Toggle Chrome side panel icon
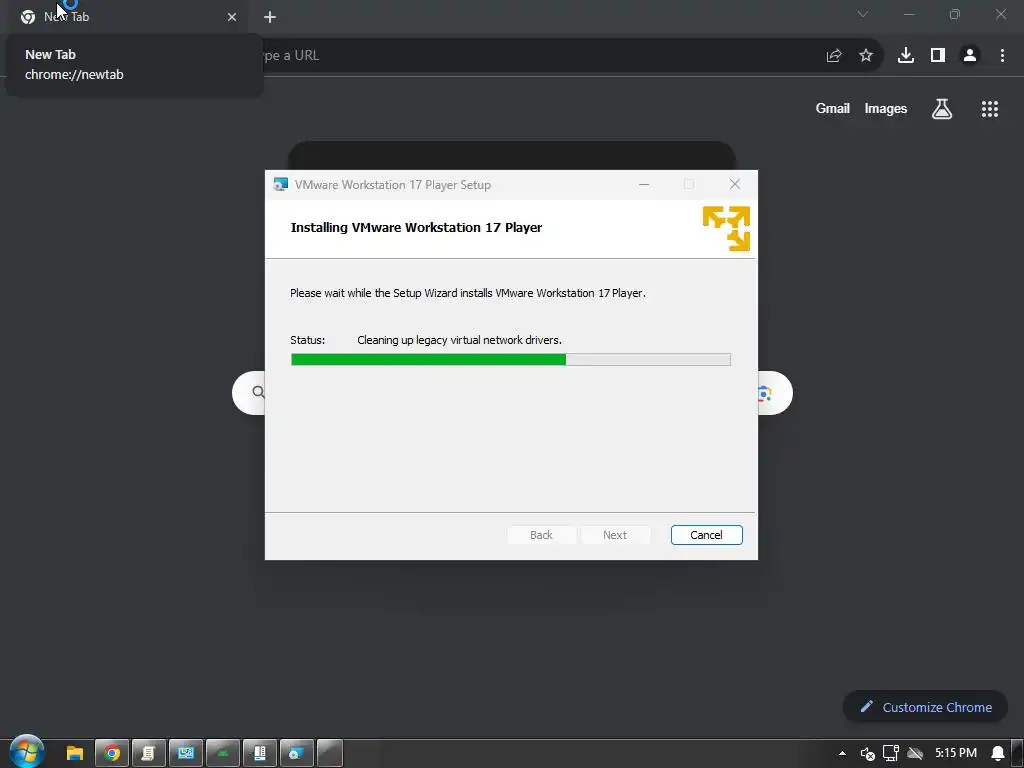The width and height of the screenshot is (1024, 768). tap(938, 56)
